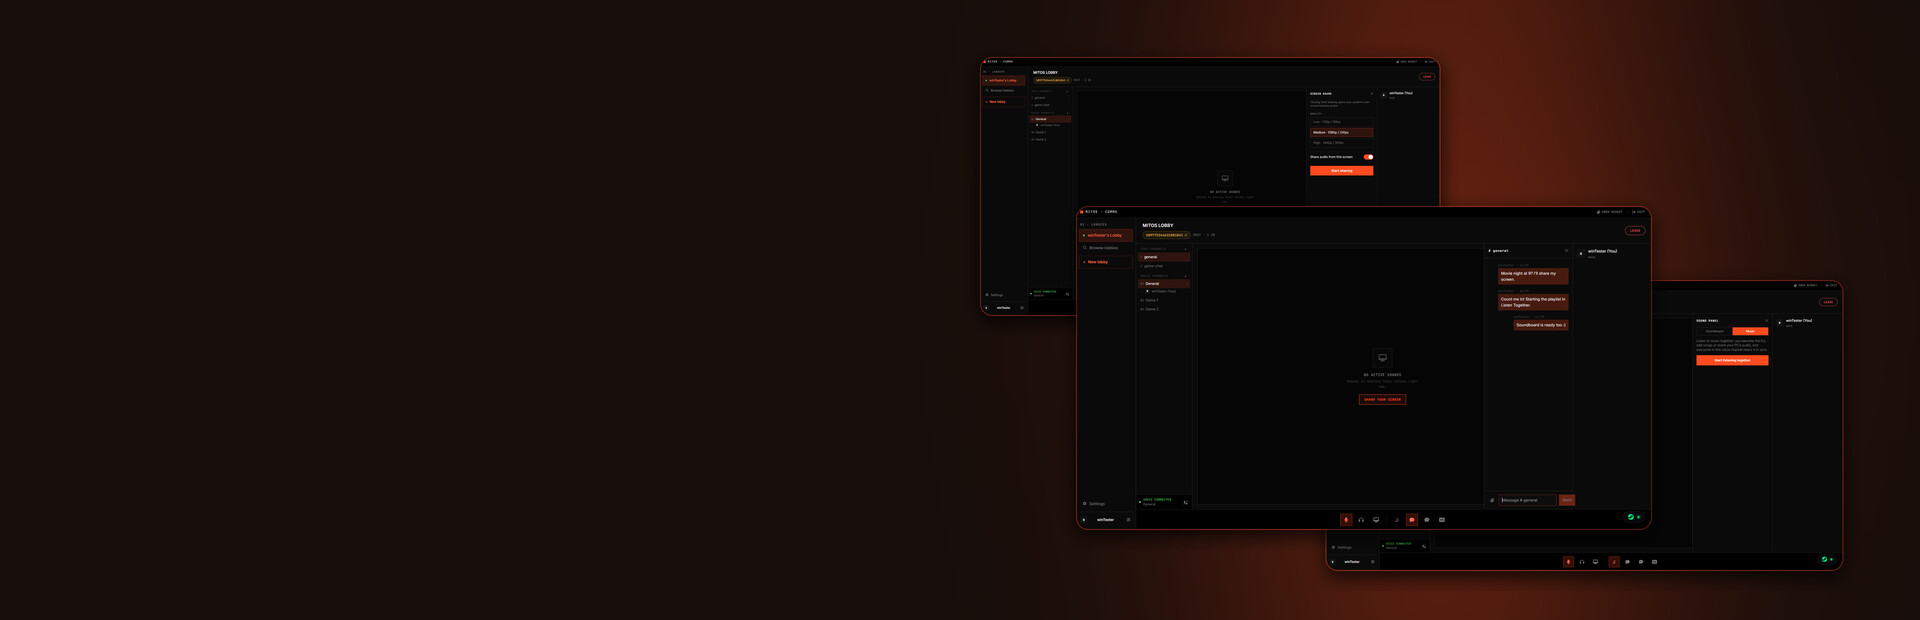
Task: Collapse the Voice Channels section in the front window
Action: pyautogui.click(x=1186, y=276)
